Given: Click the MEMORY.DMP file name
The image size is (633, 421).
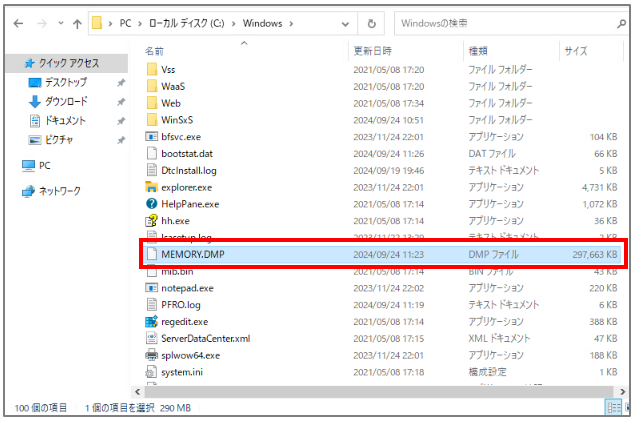Looking at the screenshot, I should [x=193, y=254].
